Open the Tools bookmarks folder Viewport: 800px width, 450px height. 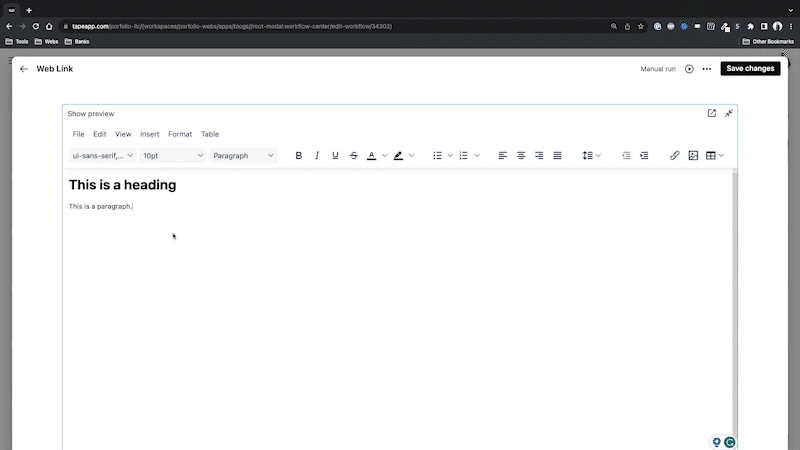(x=17, y=42)
